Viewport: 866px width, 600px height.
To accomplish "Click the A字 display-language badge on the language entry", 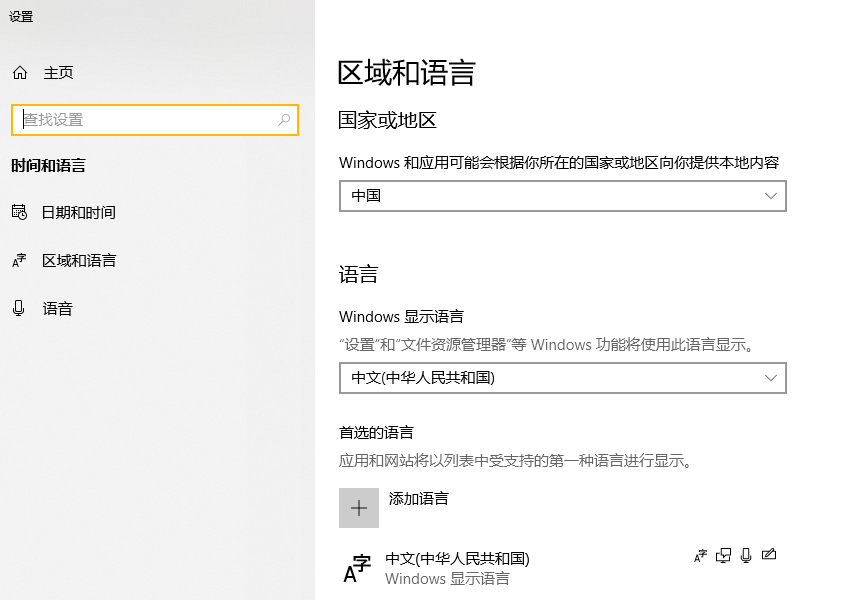I will pyautogui.click(x=700, y=555).
